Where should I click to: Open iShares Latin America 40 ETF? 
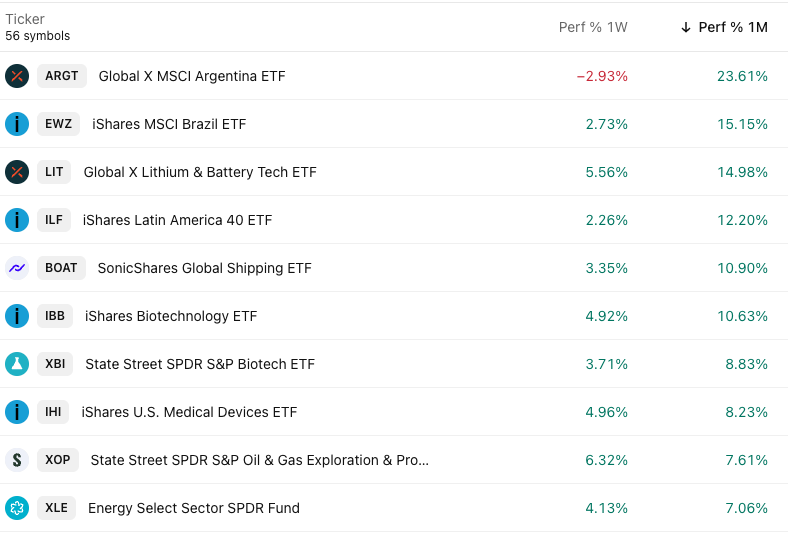[x=177, y=220]
